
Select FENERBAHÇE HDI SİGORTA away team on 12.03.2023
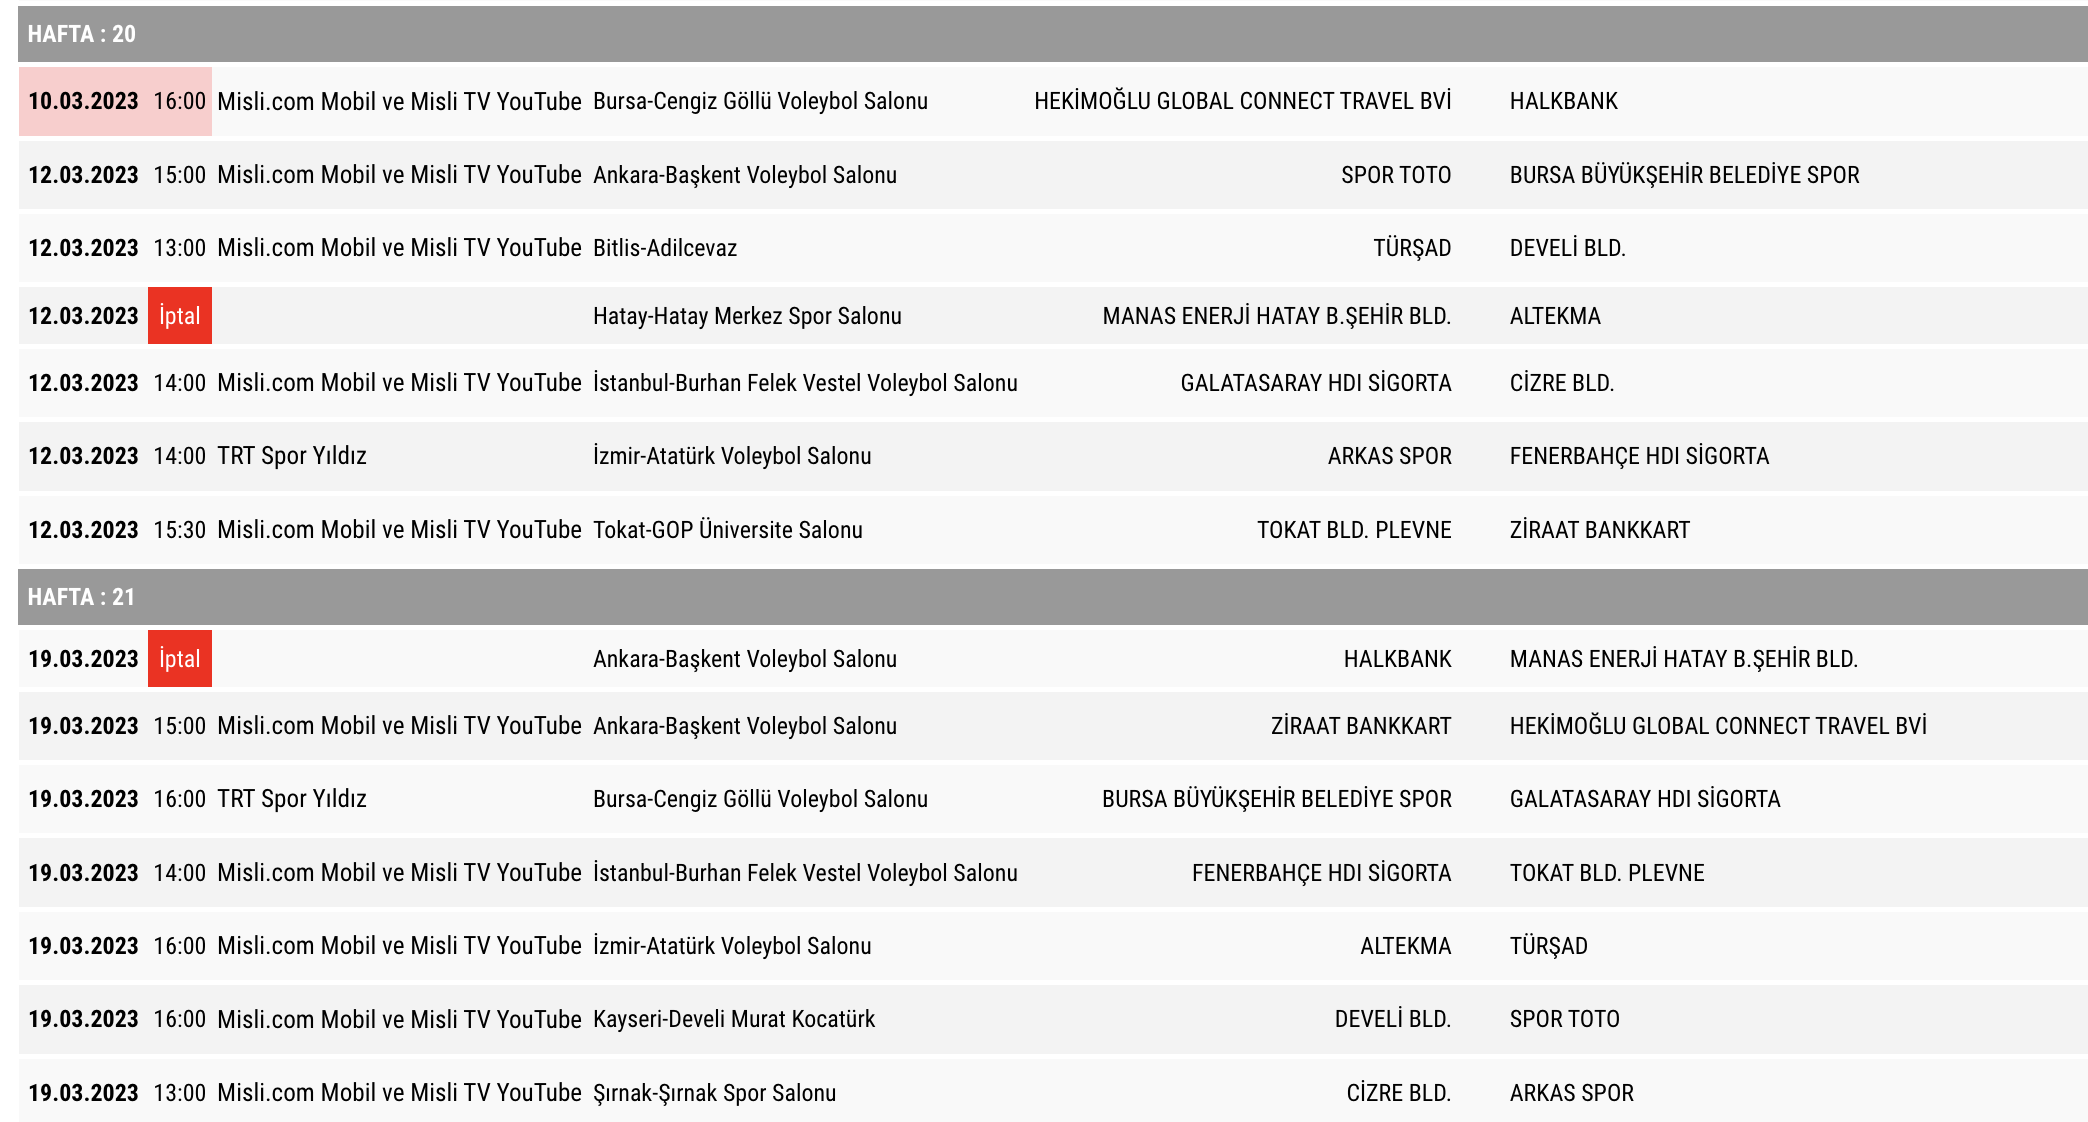1639,456
